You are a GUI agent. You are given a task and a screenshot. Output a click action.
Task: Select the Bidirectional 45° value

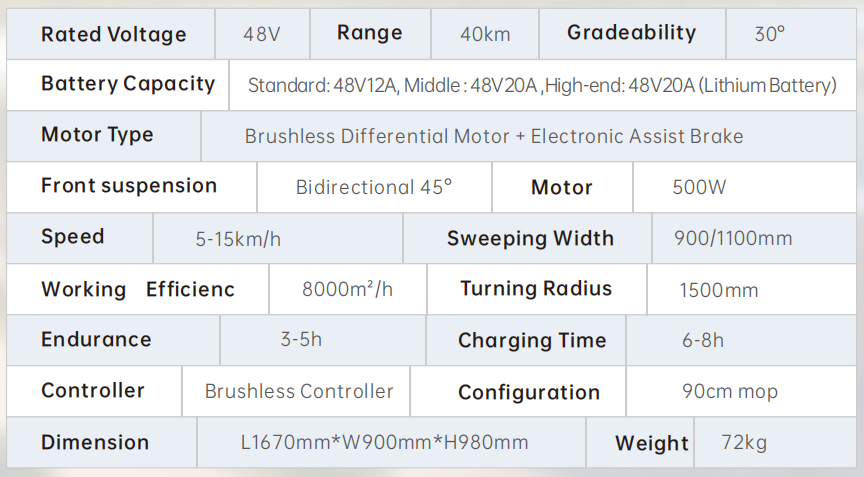pos(374,187)
